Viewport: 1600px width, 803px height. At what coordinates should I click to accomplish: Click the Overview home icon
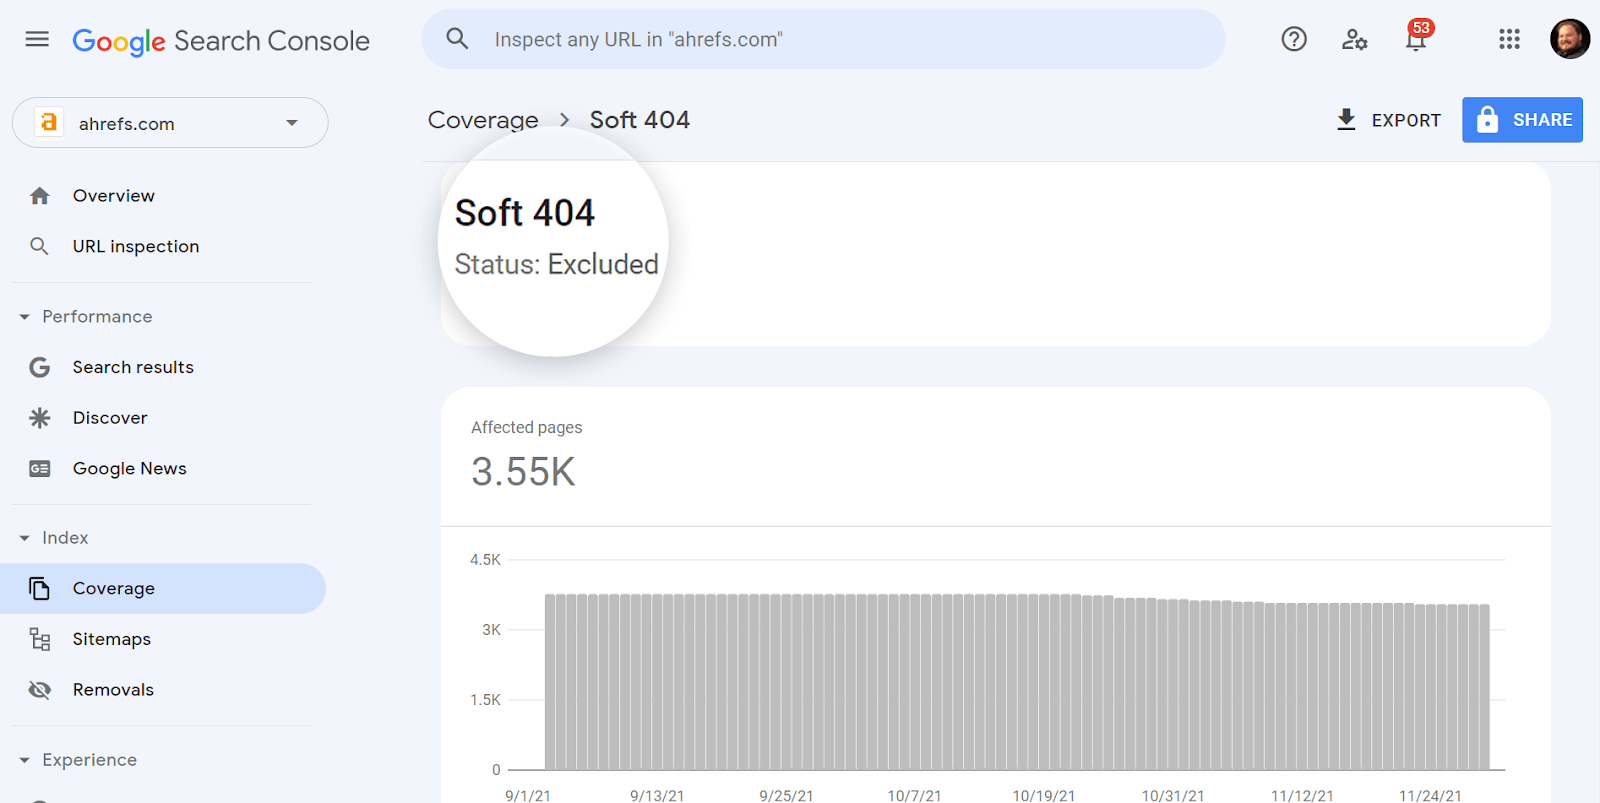[39, 195]
